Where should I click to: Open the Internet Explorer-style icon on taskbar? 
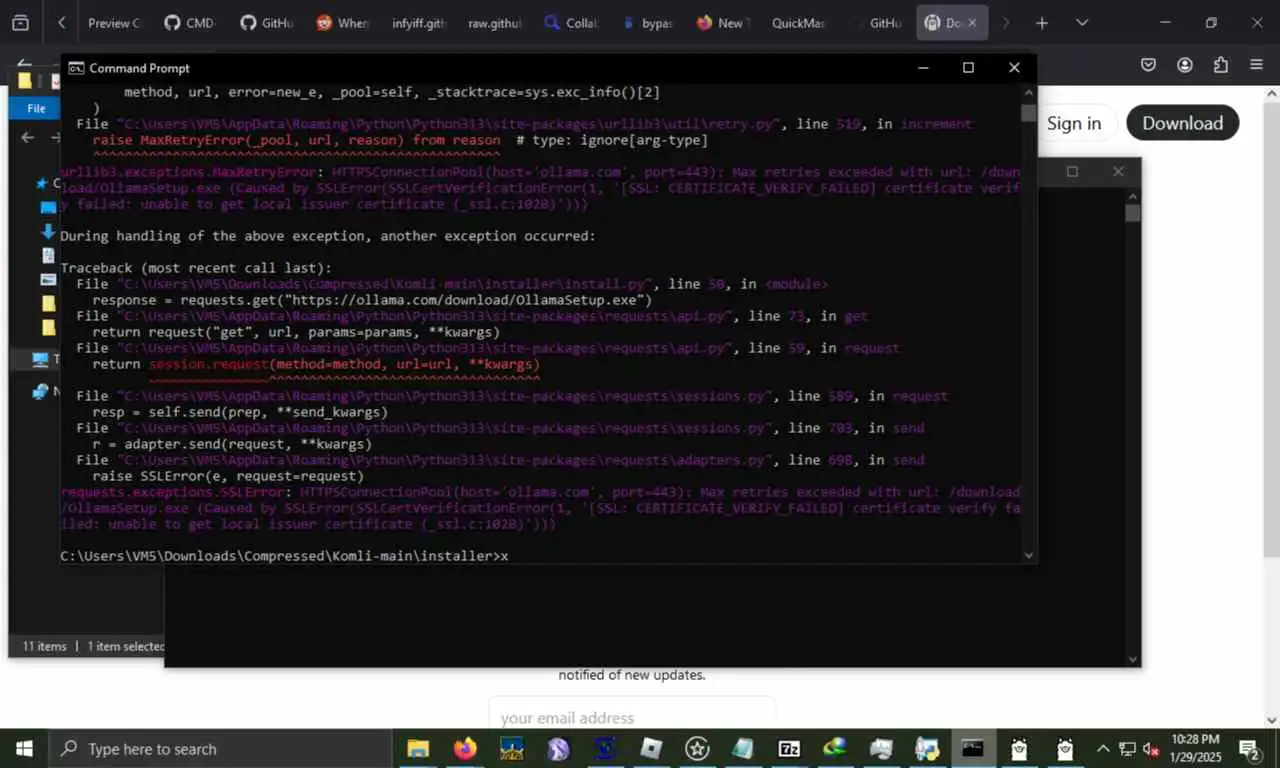click(835, 748)
